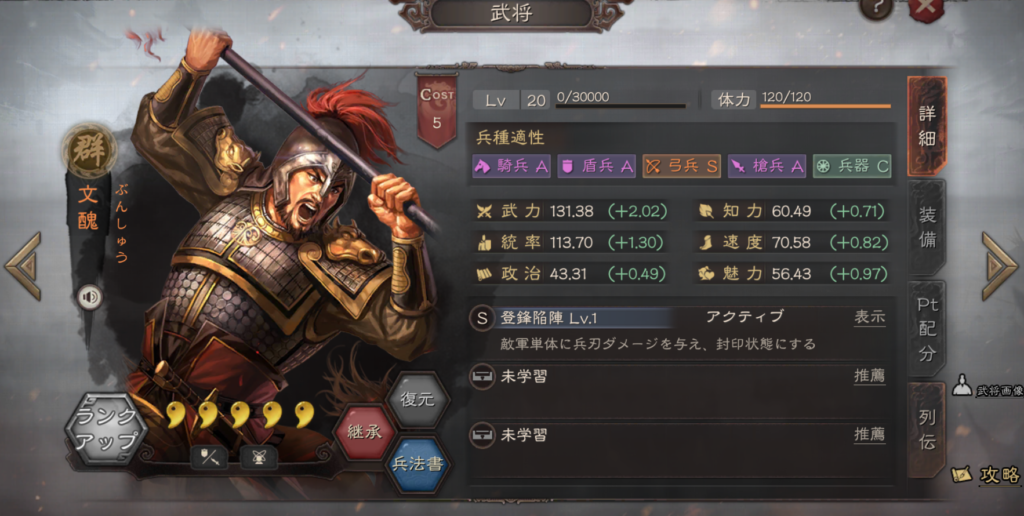Show details of 登鋒陥陣 skill via 表示
The width and height of the screenshot is (1024, 516).
pos(870,318)
